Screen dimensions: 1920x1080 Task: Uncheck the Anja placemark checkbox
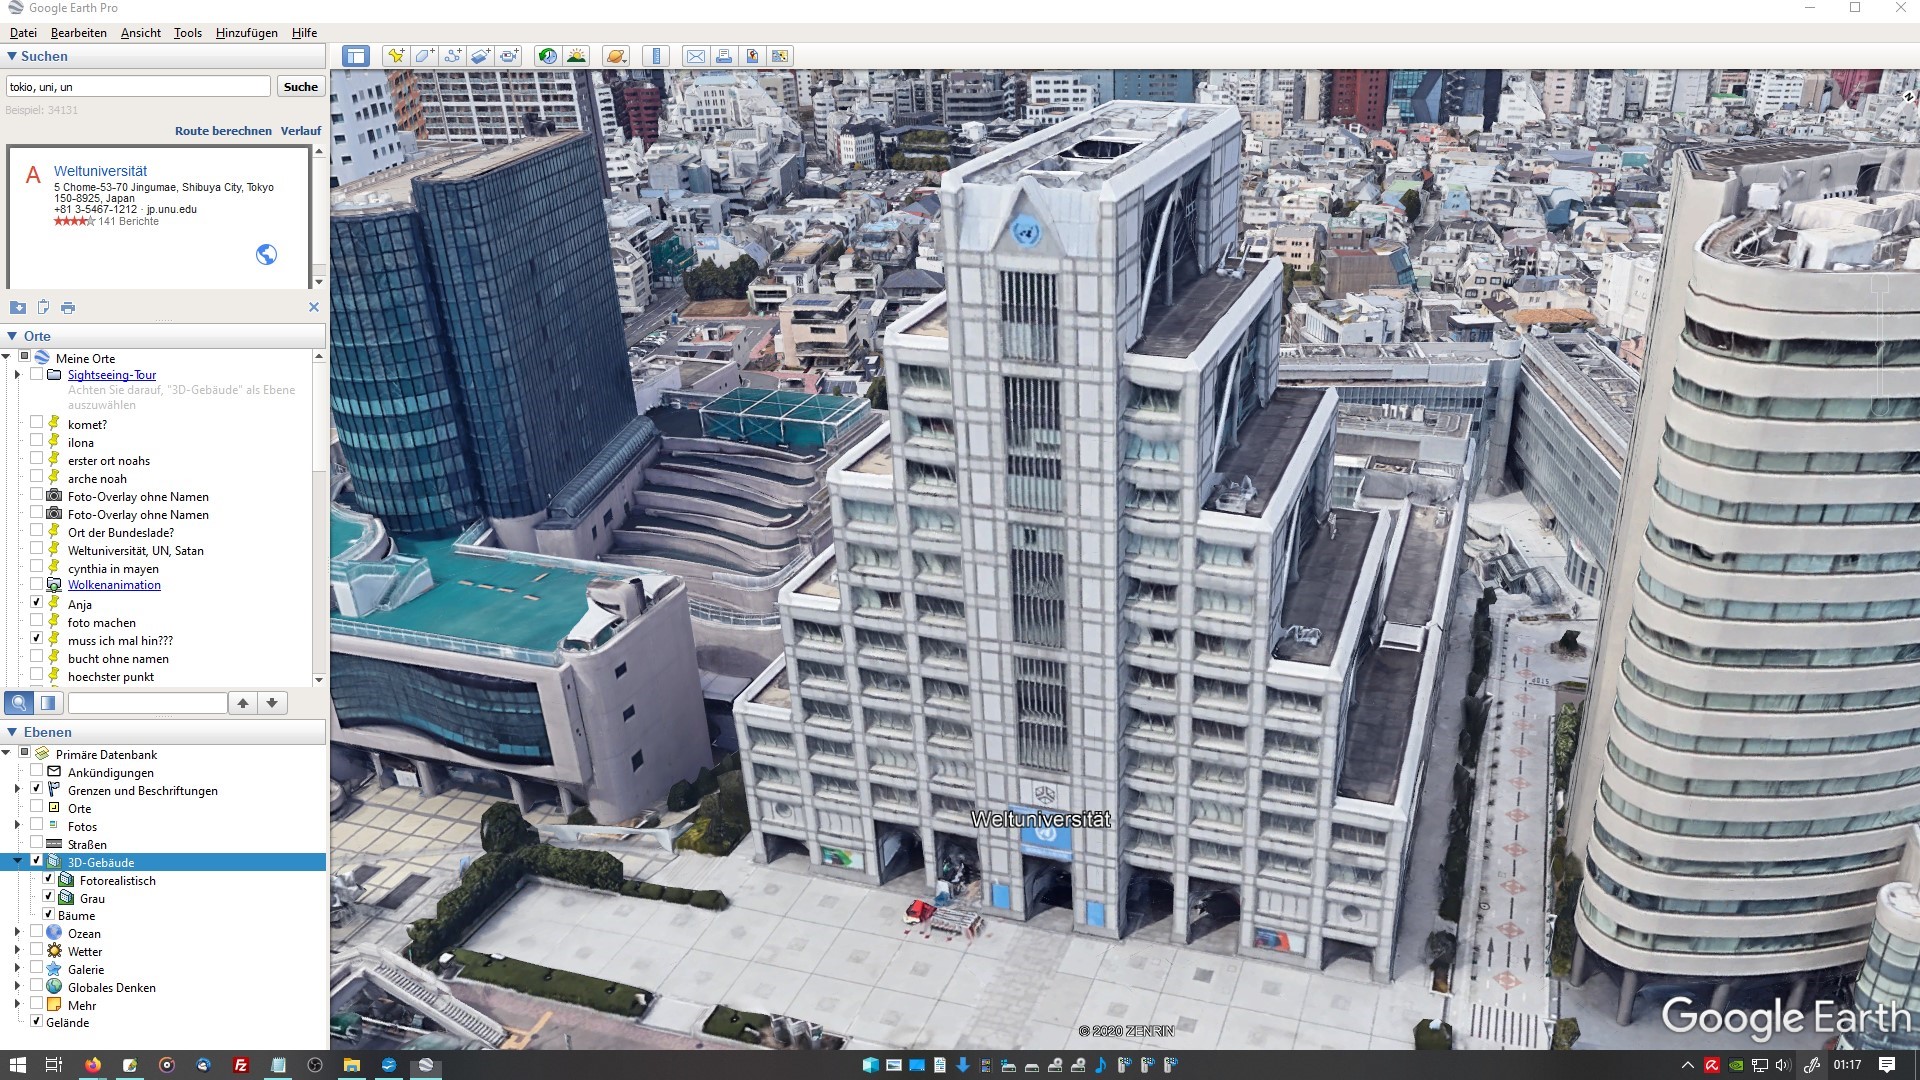point(37,603)
